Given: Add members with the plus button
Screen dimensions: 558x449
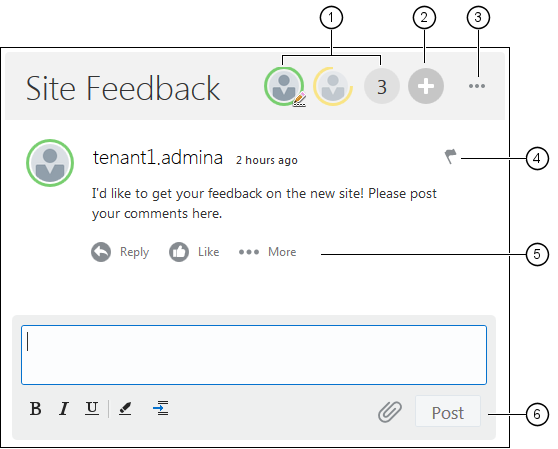Looking at the screenshot, I should 426,86.
